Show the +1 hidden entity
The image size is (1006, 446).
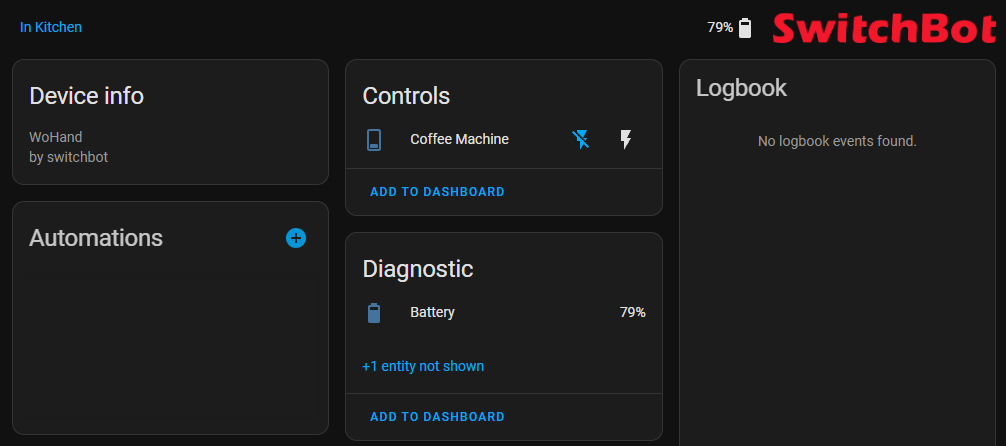(423, 366)
